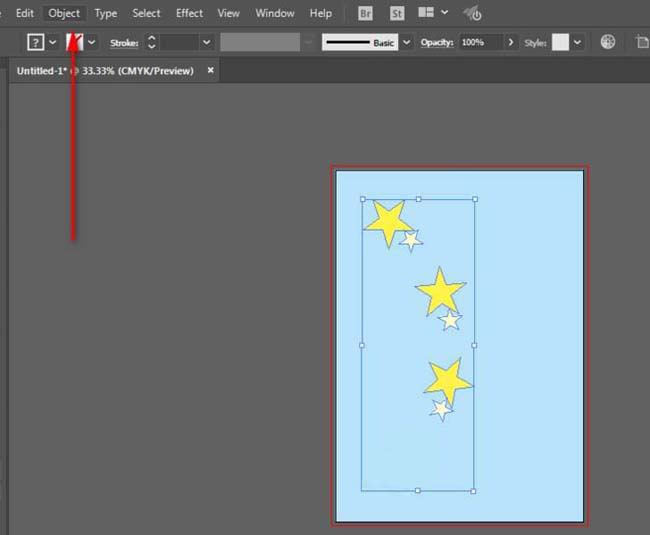The width and height of the screenshot is (650, 535).
Task: Open the Effect menu
Action: (189, 13)
